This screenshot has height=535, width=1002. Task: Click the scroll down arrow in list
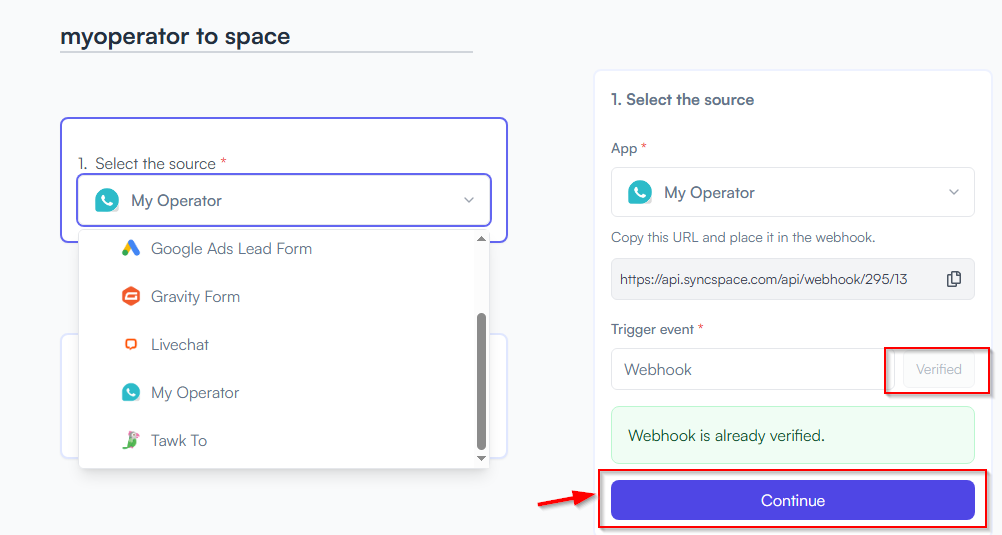coord(481,458)
